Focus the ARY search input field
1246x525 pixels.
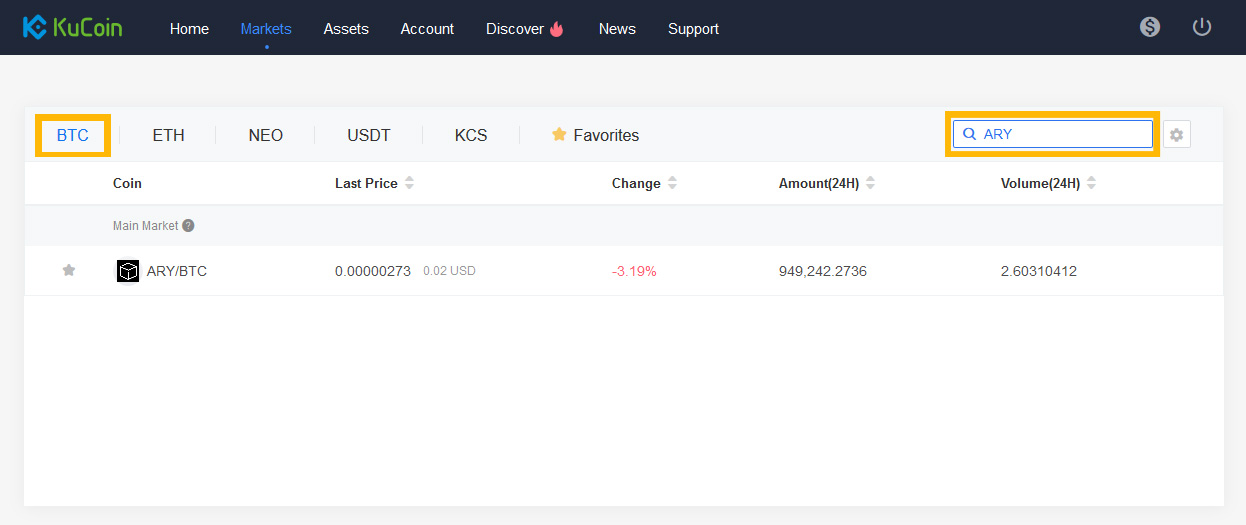click(1053, 134)
